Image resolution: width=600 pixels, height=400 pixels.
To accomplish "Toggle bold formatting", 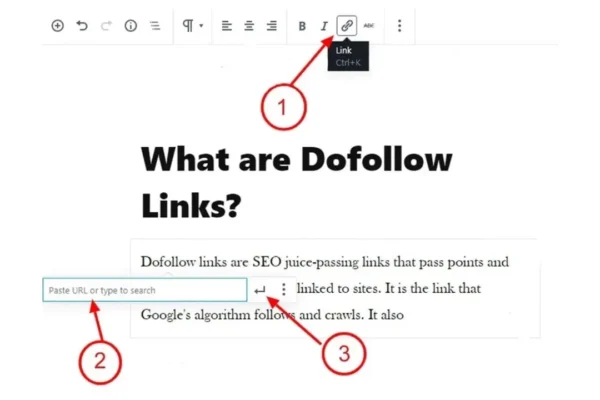I will [302, 26].
